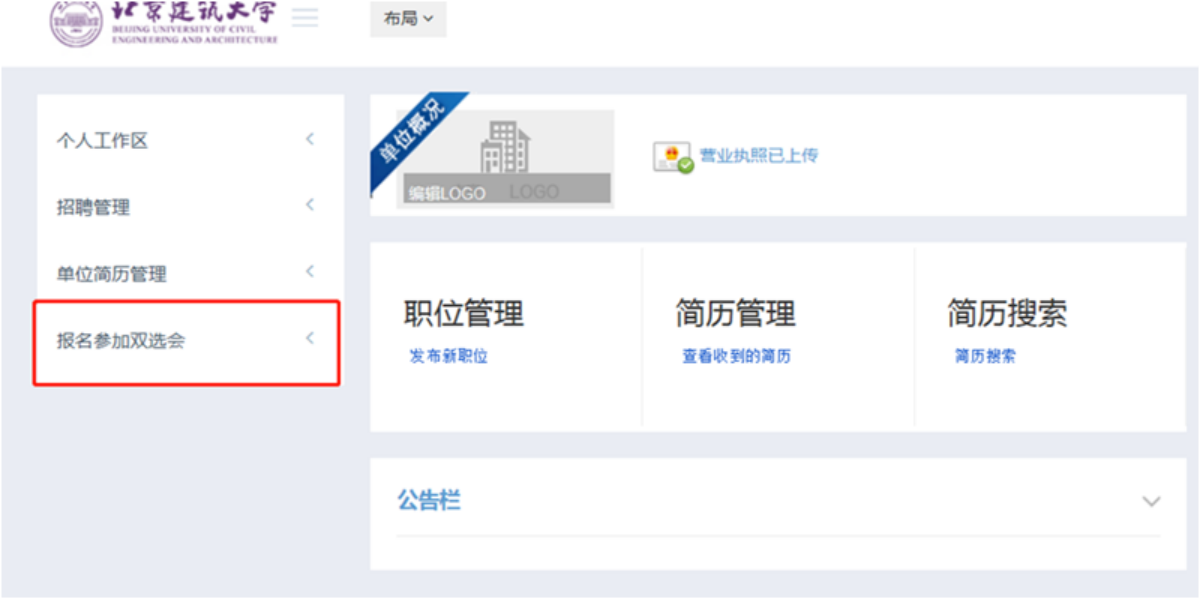Click 发布新职位 link

[448, 356]
